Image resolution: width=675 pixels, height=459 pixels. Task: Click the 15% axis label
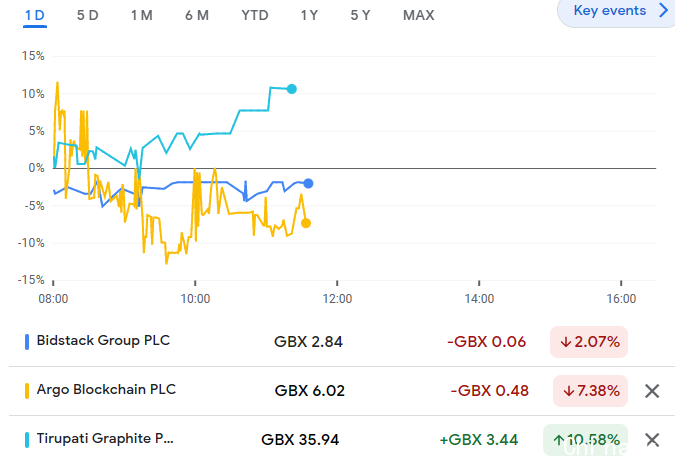point(33,56)
